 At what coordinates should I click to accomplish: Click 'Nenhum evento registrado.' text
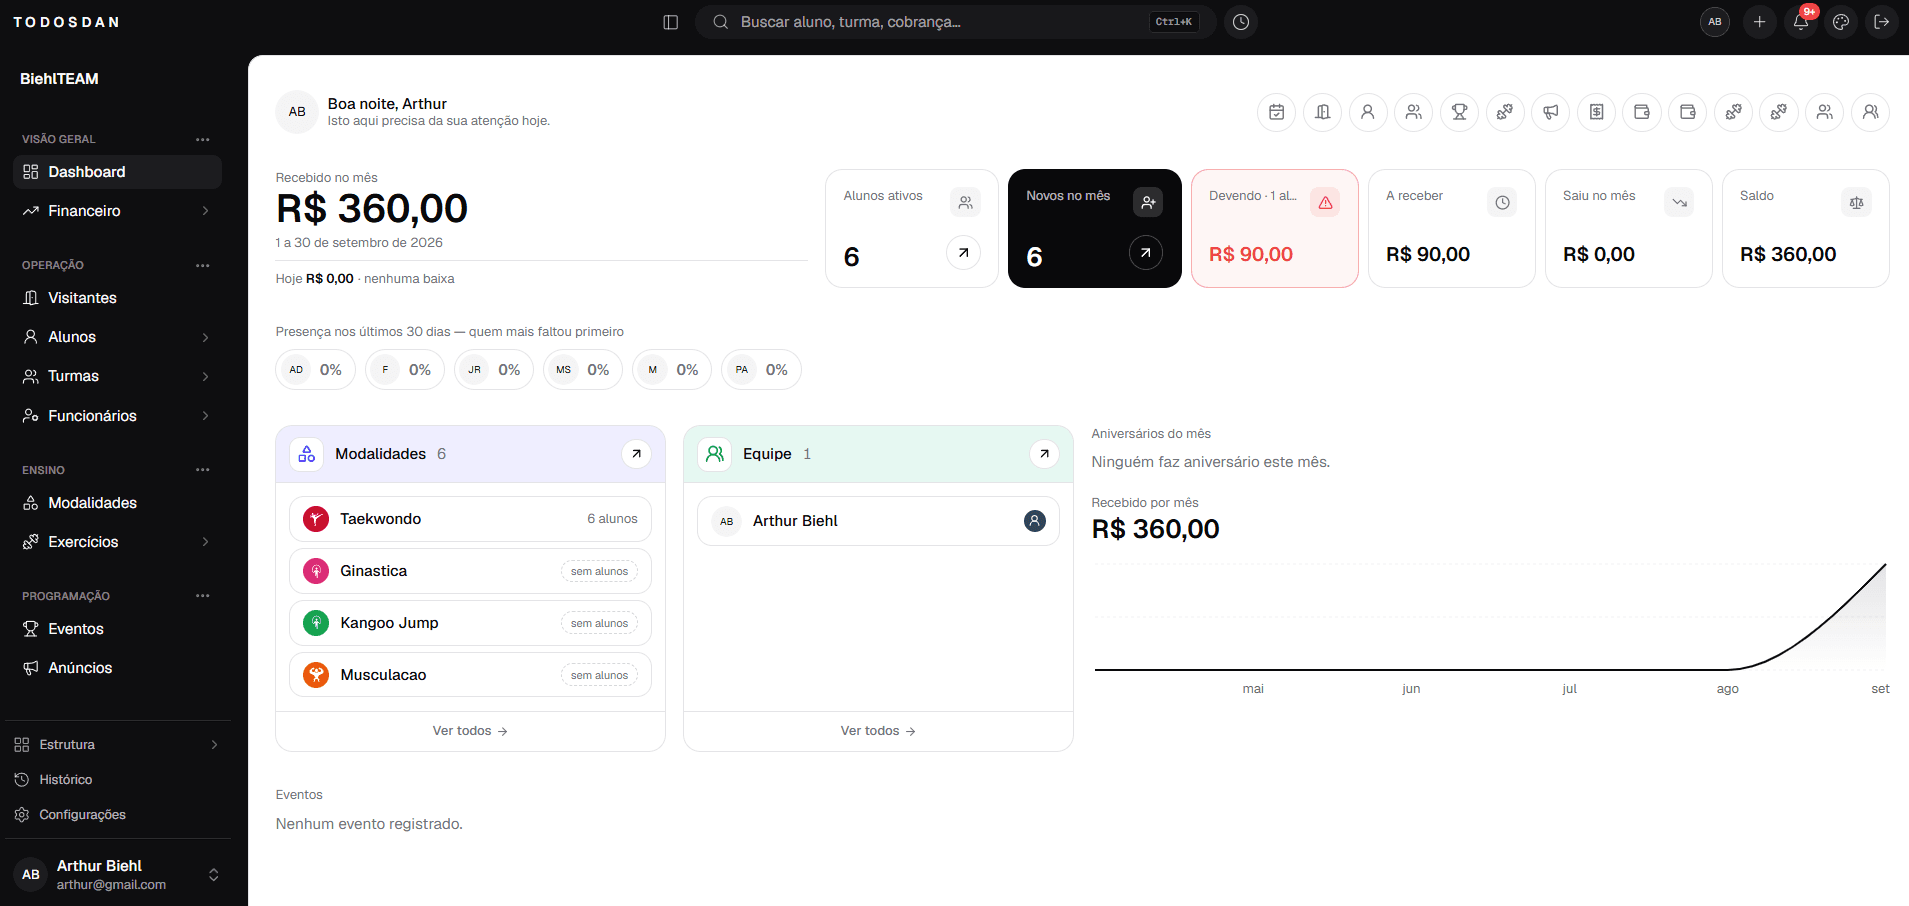coord(369,824)
